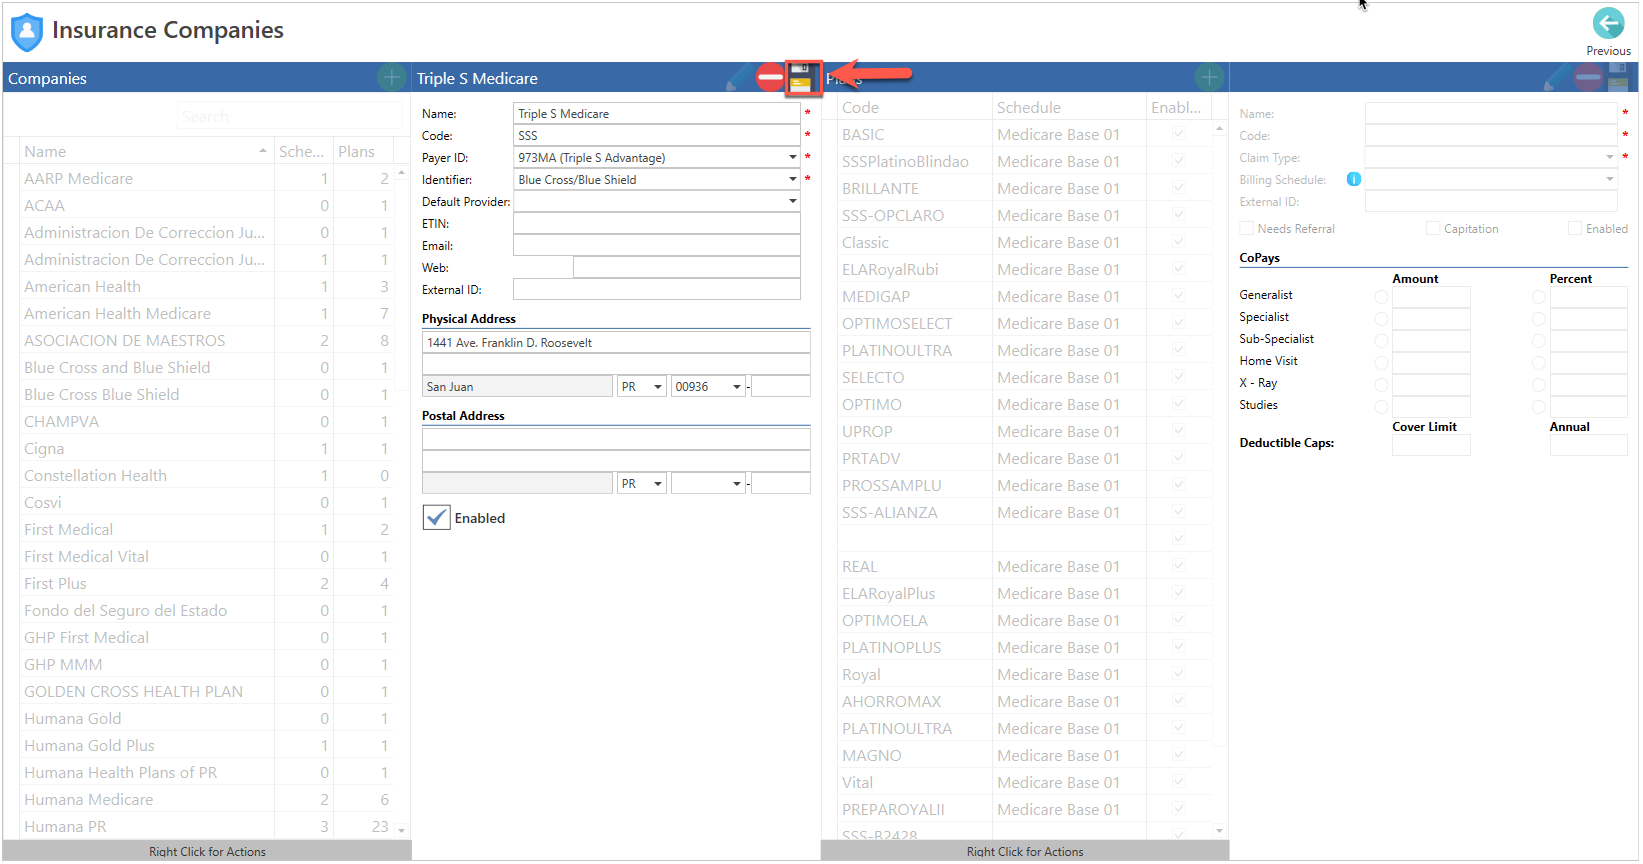Image resolution: width=1643 pixels, height=864 pixels.
Task: Select the PROSSAMPLU plan row
Action: (x=1024, y=485)
